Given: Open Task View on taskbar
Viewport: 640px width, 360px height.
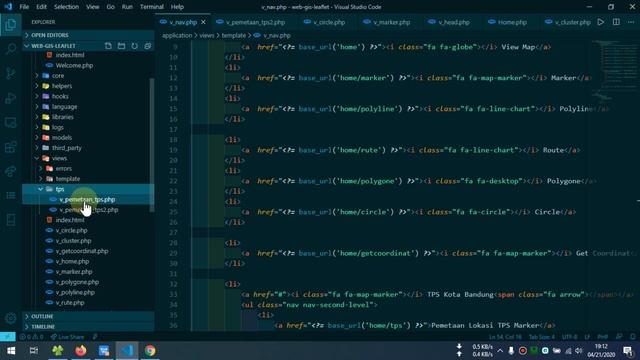Looking at the screenshot, I should tap(34, 351).
